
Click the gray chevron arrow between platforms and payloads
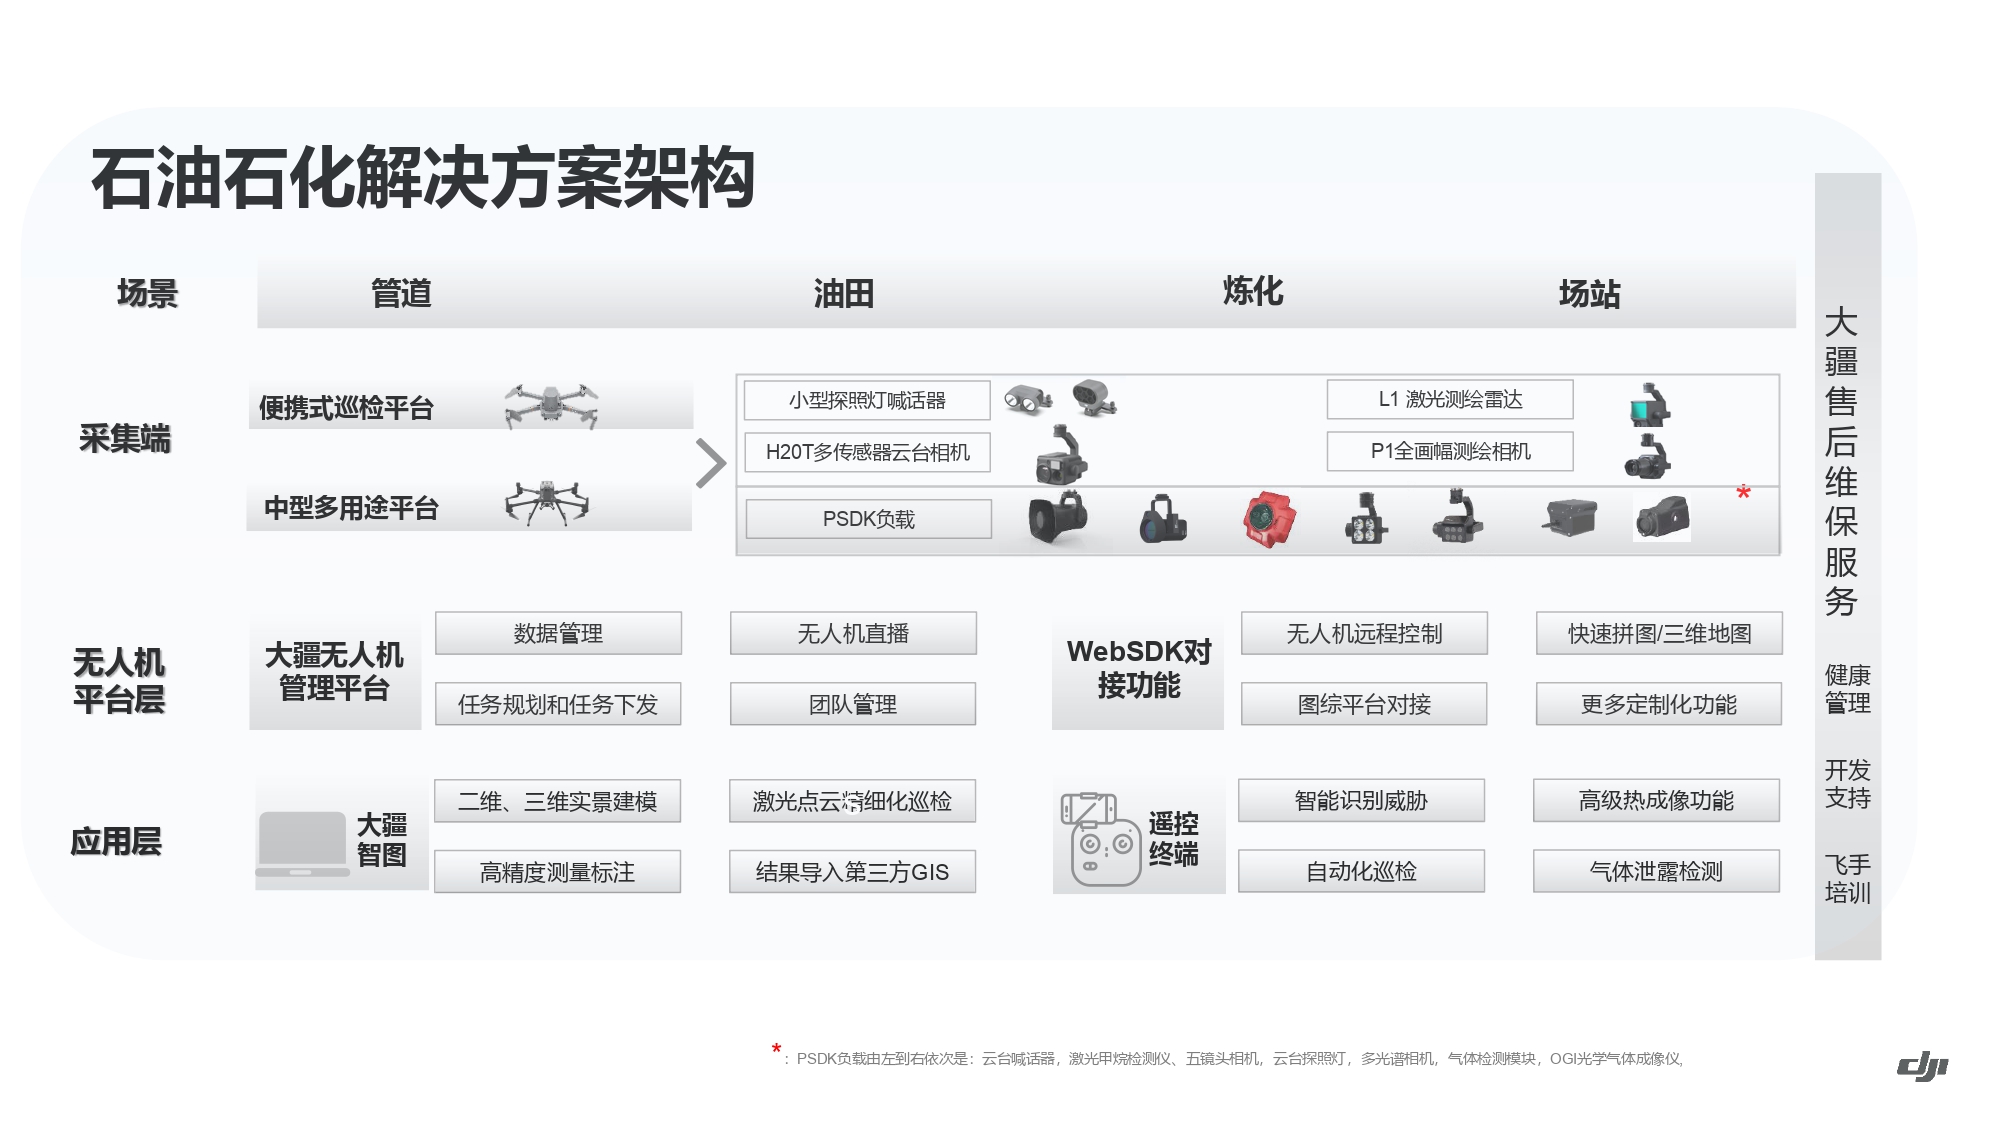(x=710, y=464)
